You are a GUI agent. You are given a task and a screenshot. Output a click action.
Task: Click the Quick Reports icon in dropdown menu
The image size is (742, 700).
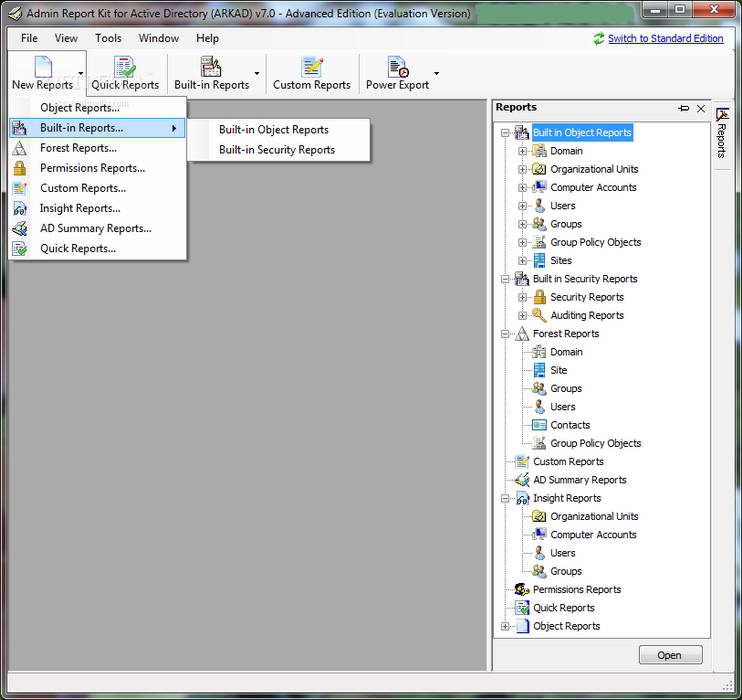tap(19, 248)
